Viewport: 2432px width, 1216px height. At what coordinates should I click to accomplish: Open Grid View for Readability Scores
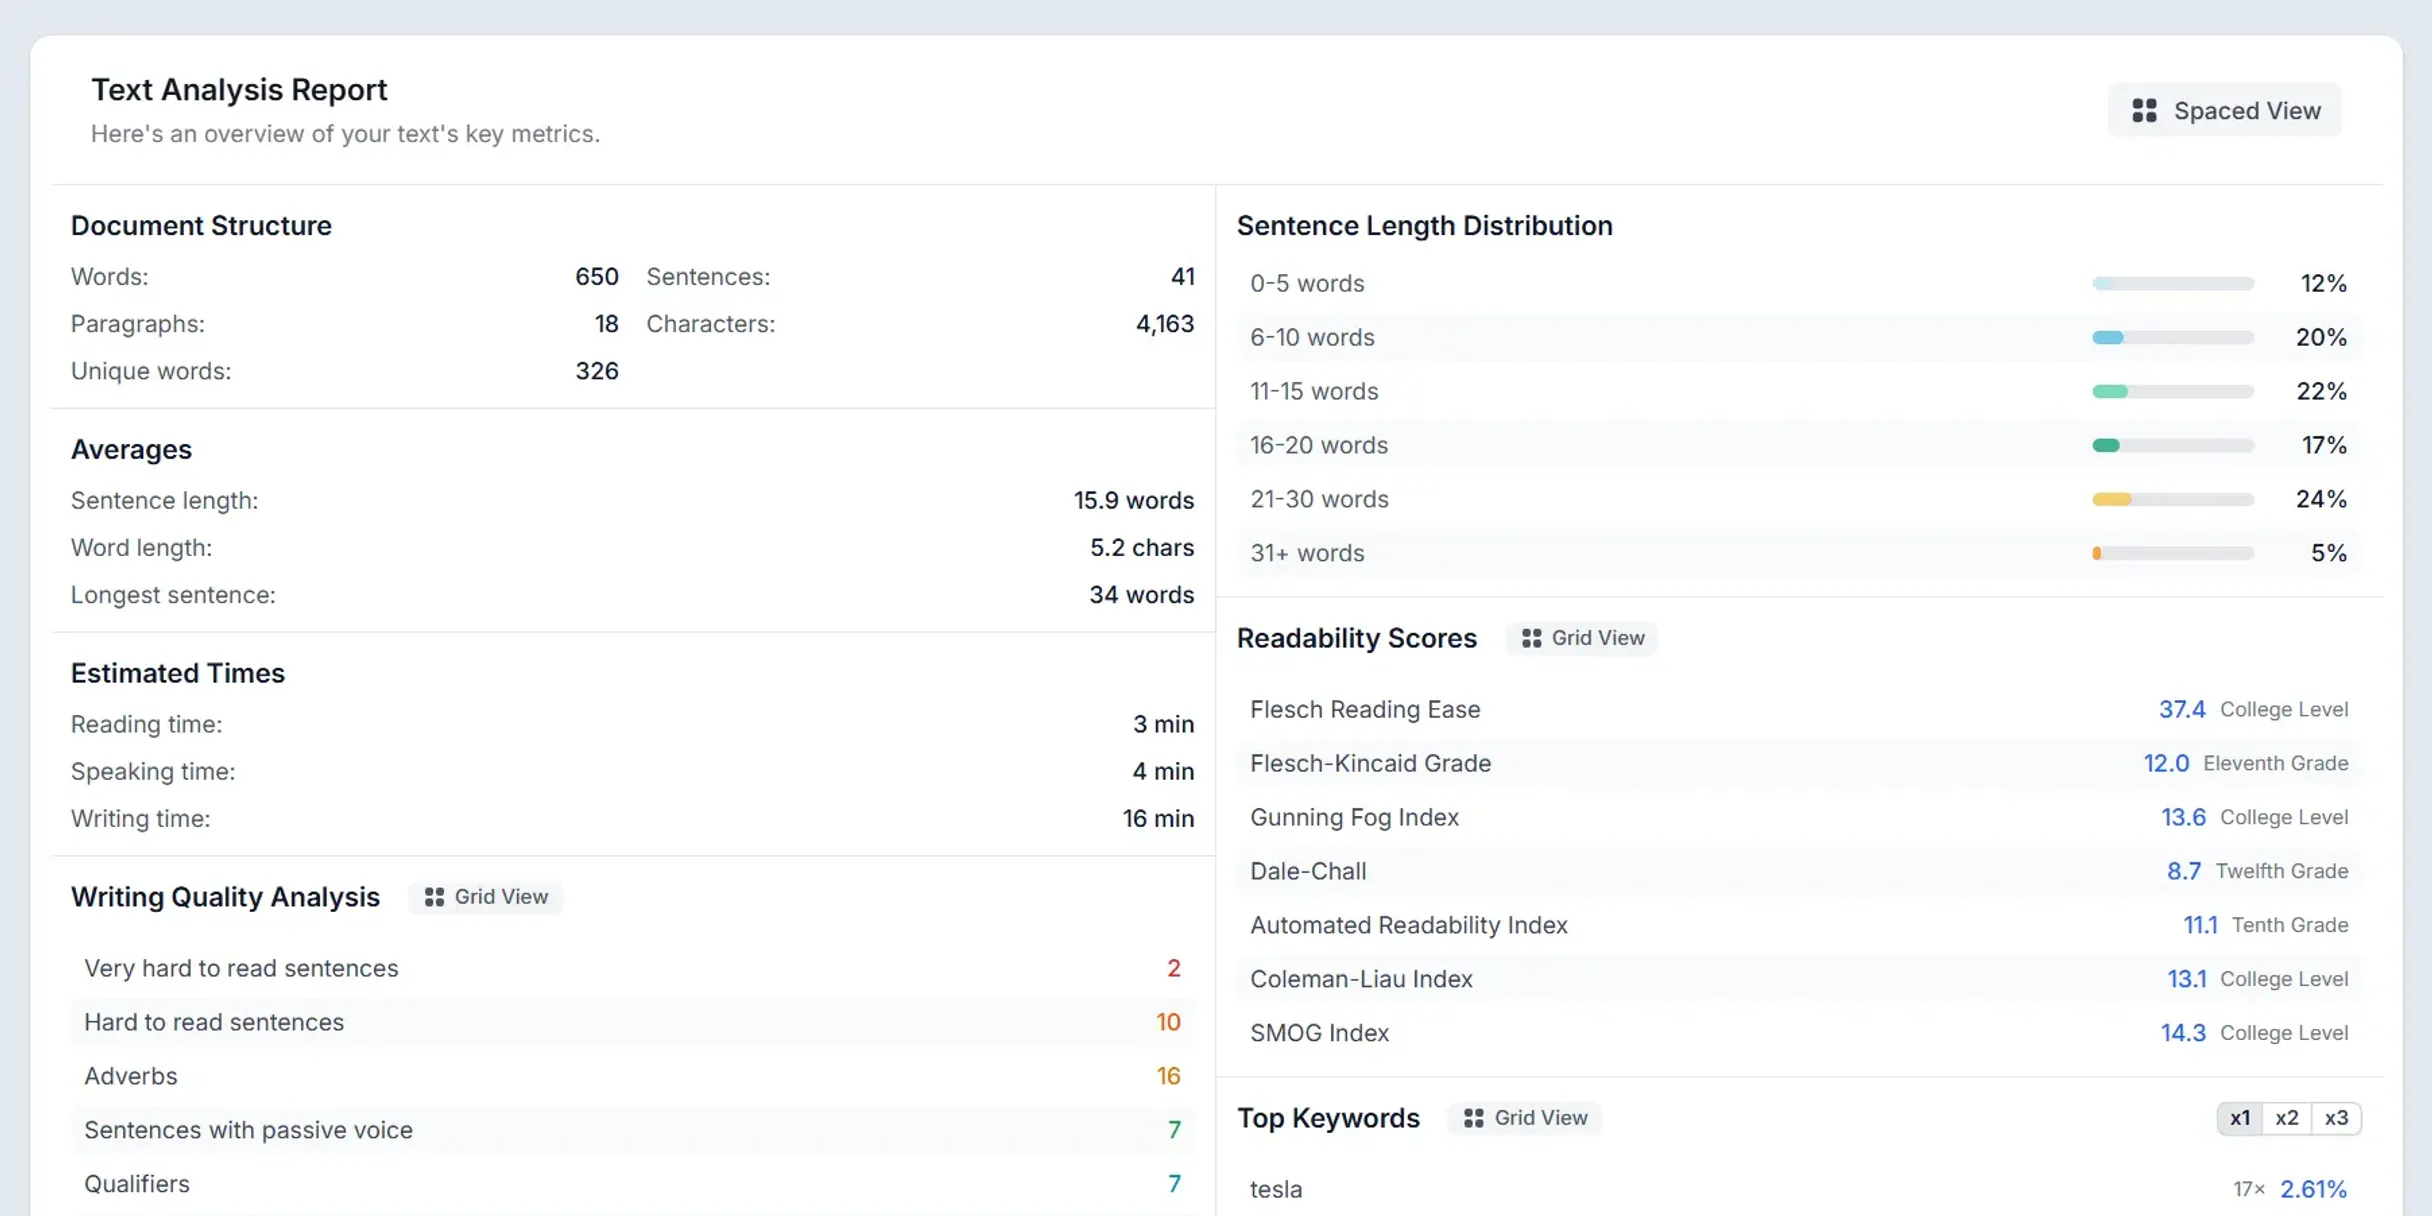(1581, 637)
